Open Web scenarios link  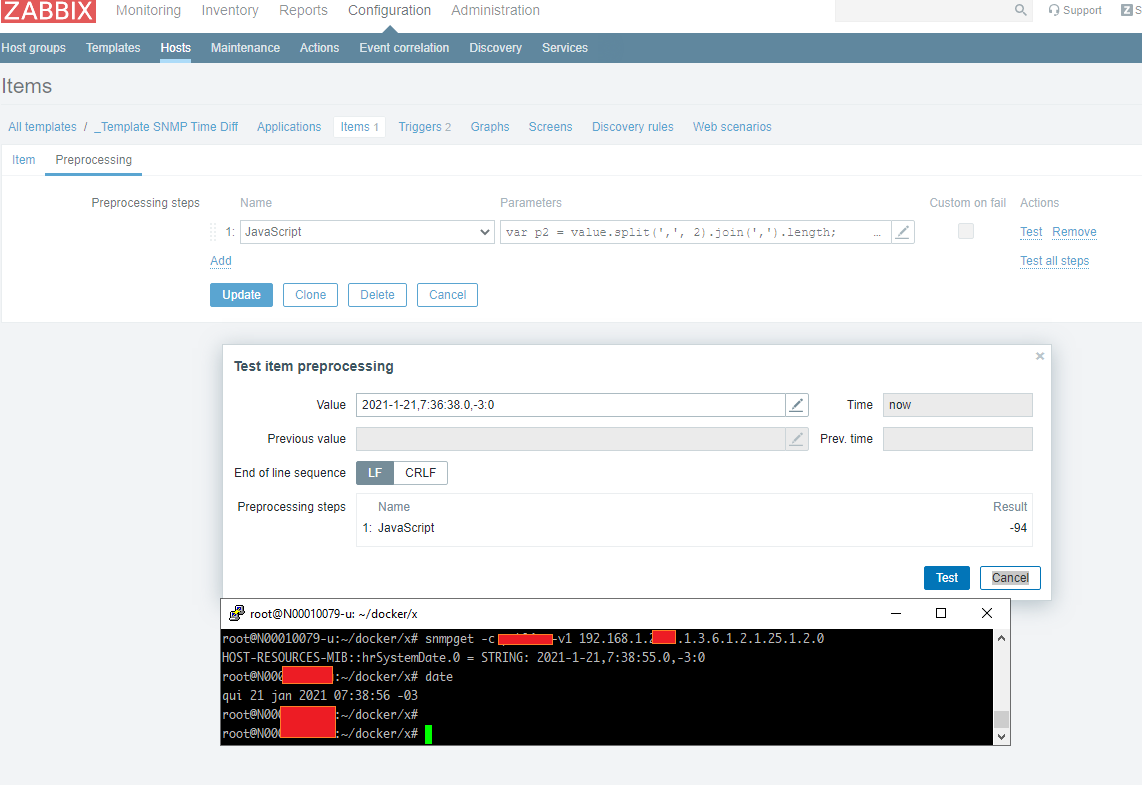coord(732,127)
